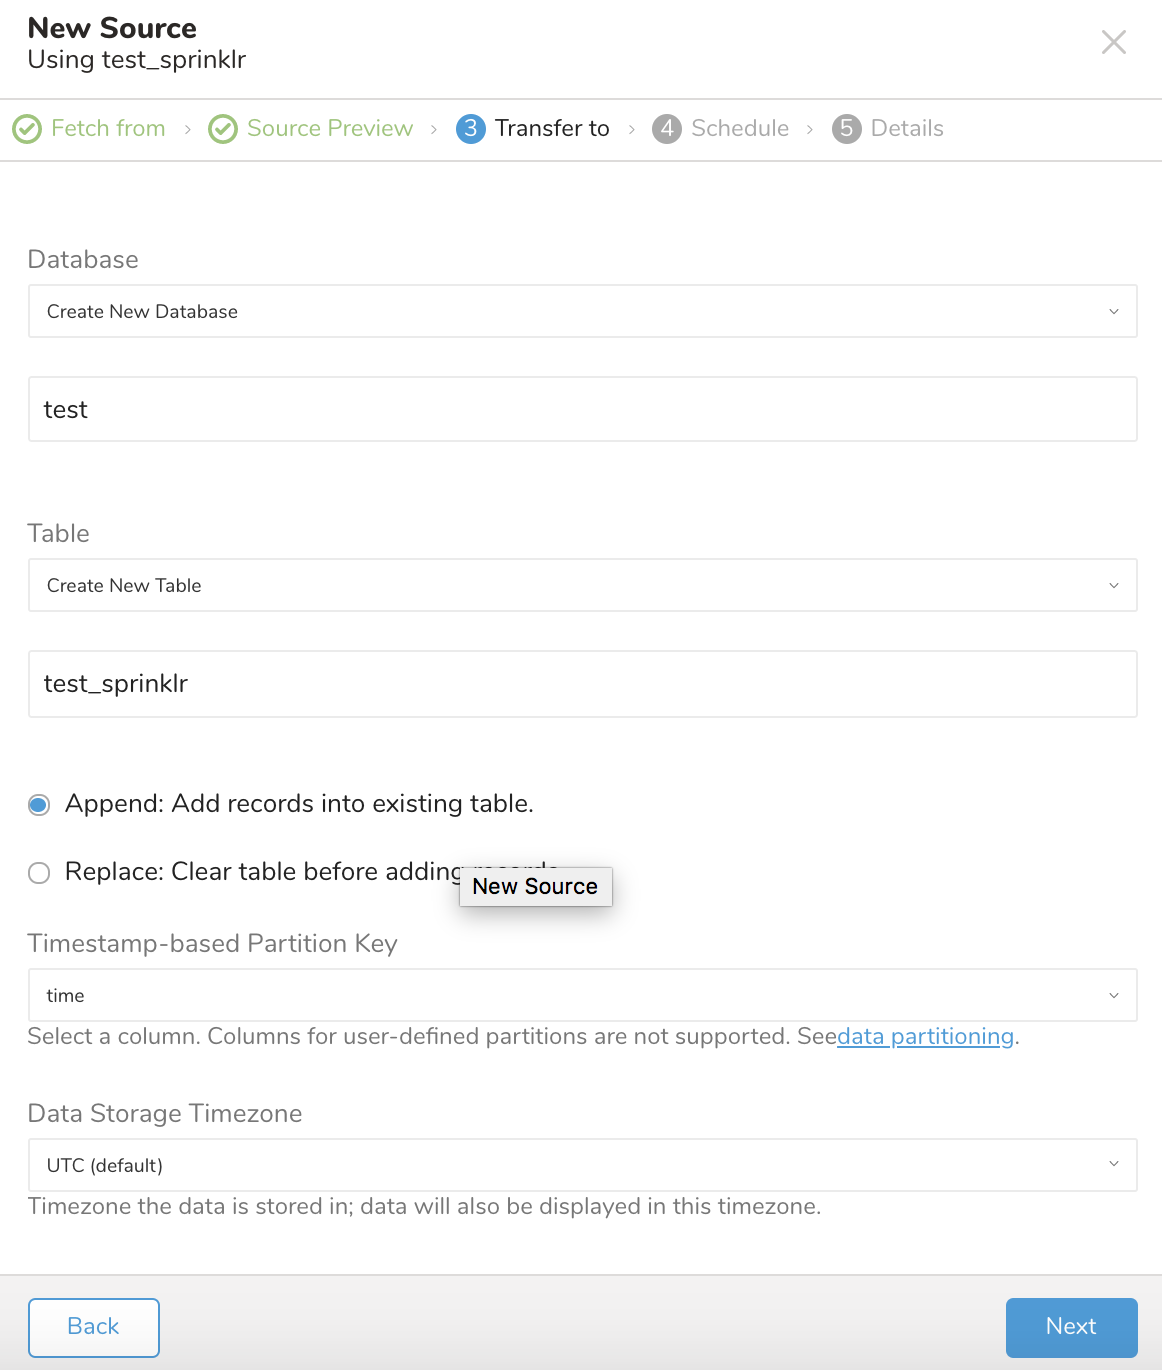Click the Next button
The width and height of the screenshot is (1162, 1370).
1071,1327
